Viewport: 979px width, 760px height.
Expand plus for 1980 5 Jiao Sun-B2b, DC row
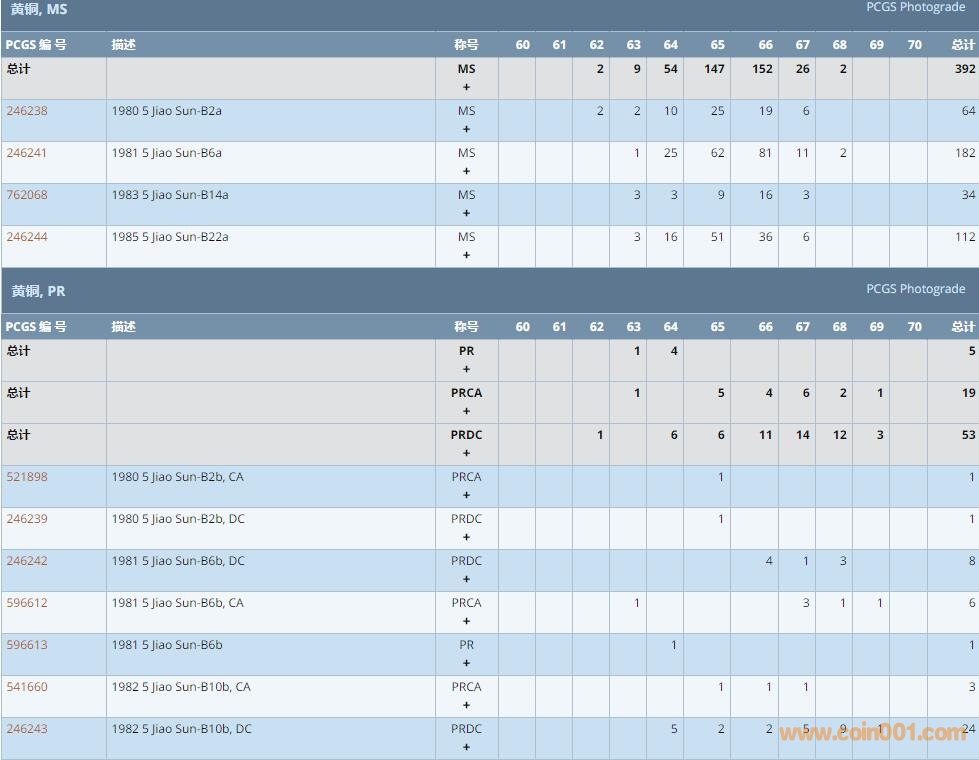(x=466, y=537)
